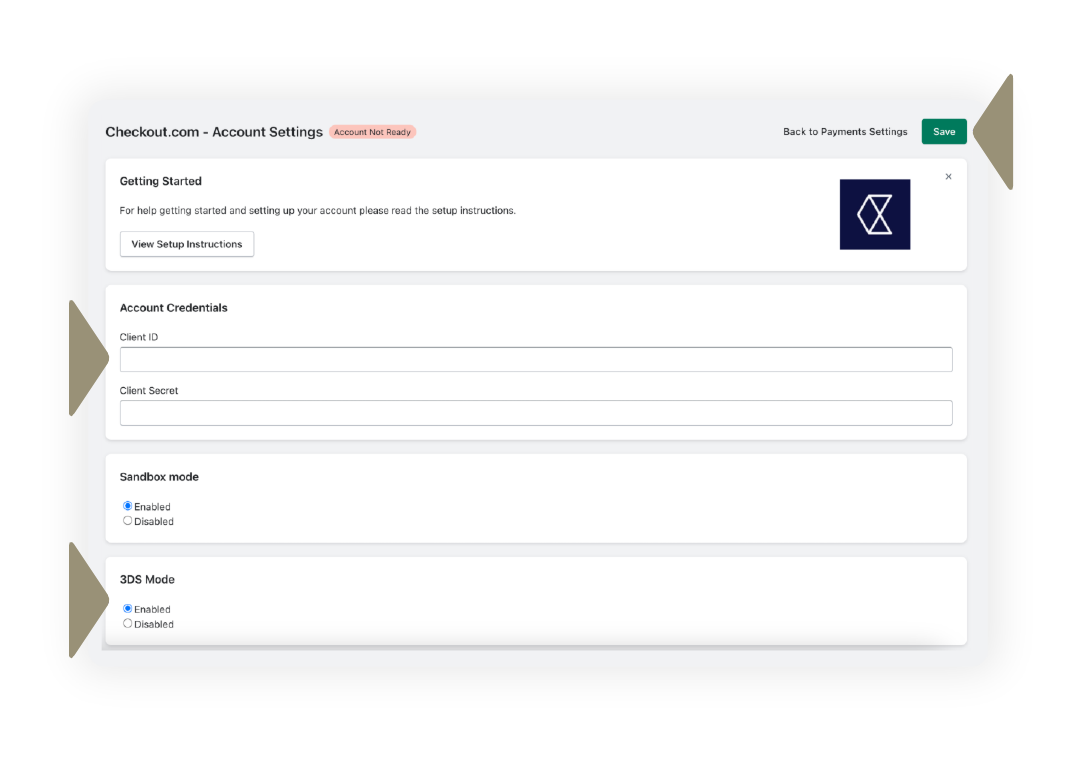Click the Getting Started title

pos(160,181)
